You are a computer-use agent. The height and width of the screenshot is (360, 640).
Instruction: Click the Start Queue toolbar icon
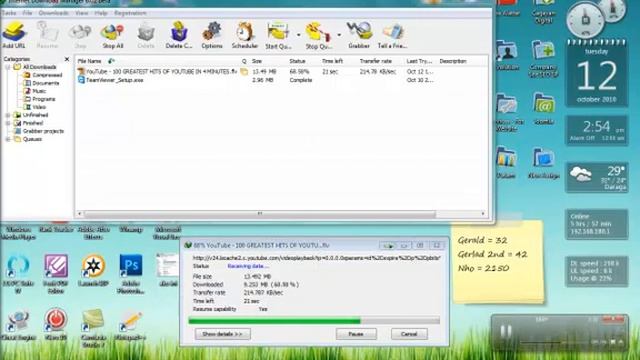coord(278,36)
